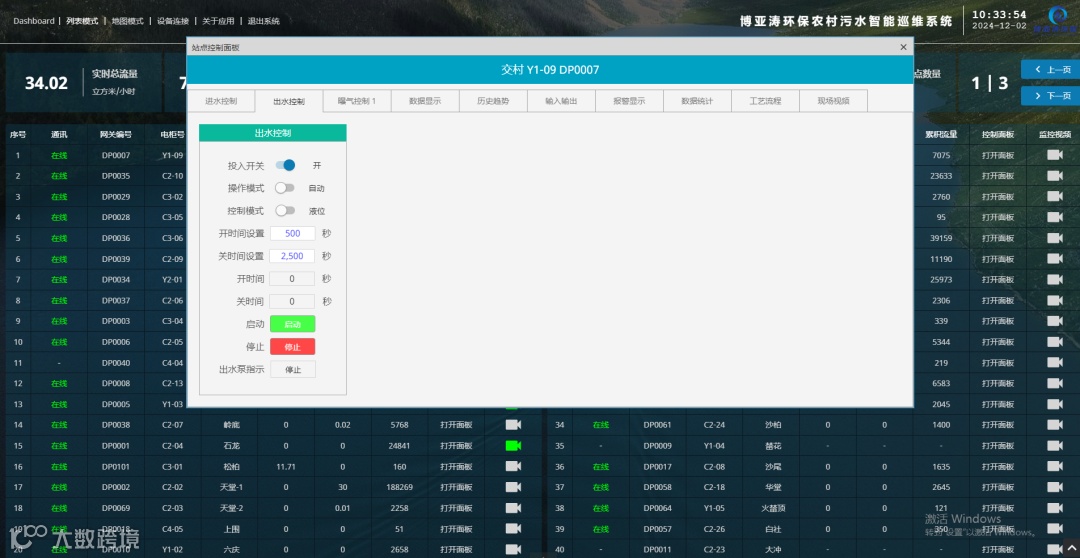Screen dimensions: 1080x558
Task: Open camera video for row with cumulative flow 2045
Action: click(1055, 404)
